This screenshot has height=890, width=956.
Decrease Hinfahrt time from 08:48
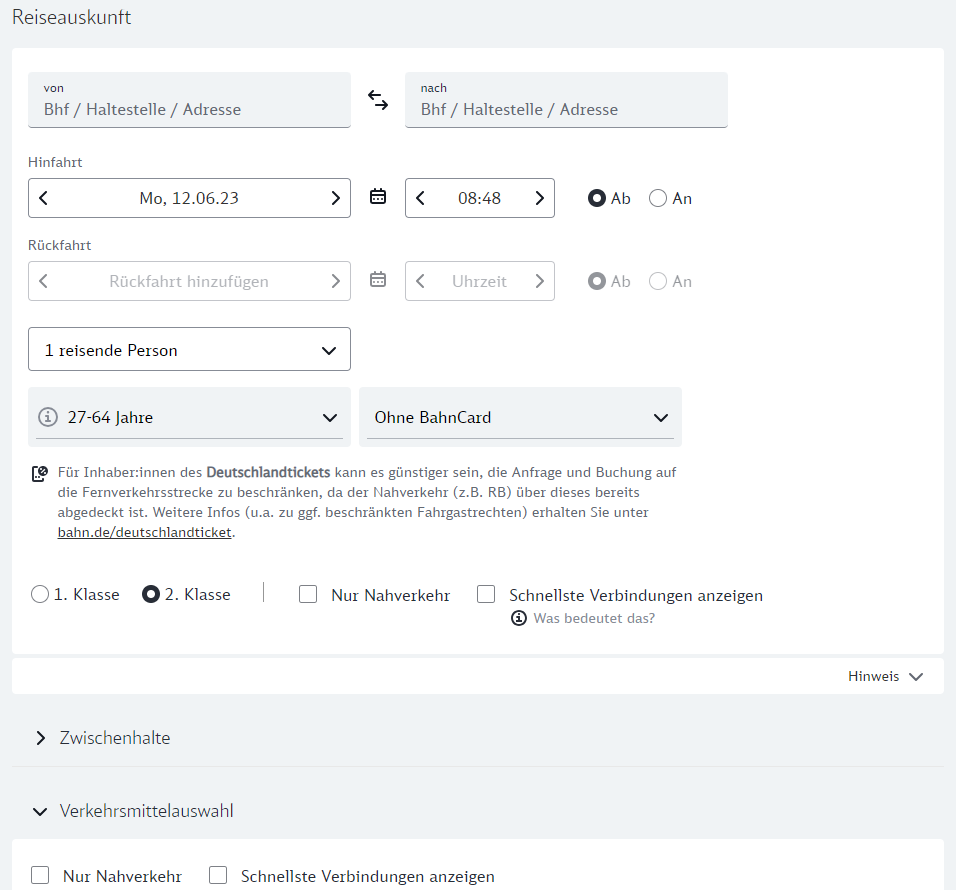[x=420, y=198]
